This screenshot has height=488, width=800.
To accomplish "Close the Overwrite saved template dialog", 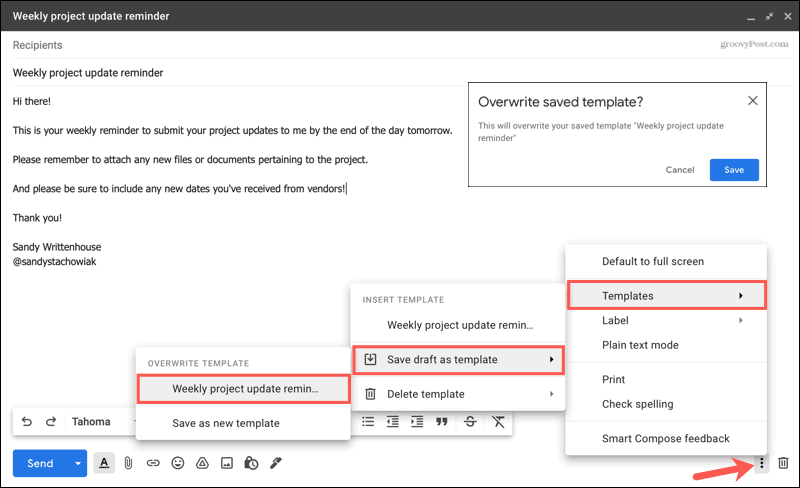I will tap(753, 101).
